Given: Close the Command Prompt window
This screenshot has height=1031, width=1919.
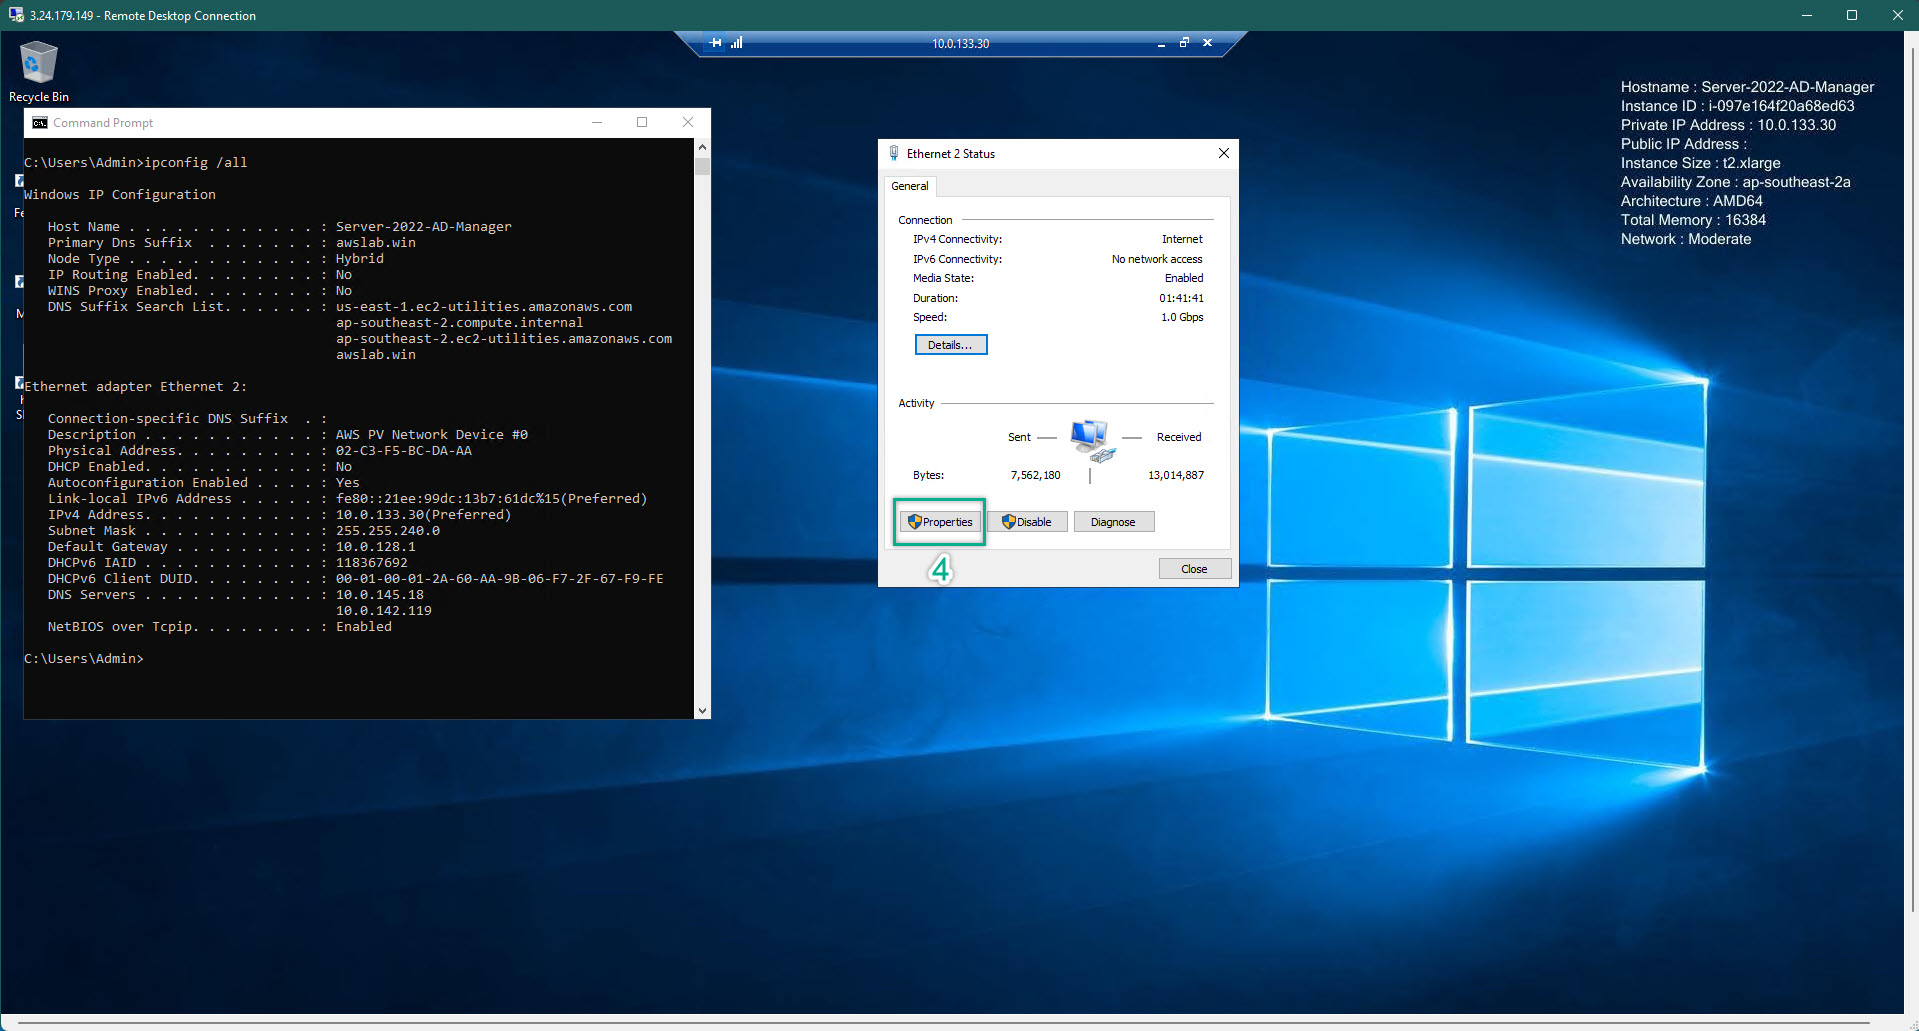Looking at the screenshot, I should tap(688, 122).
